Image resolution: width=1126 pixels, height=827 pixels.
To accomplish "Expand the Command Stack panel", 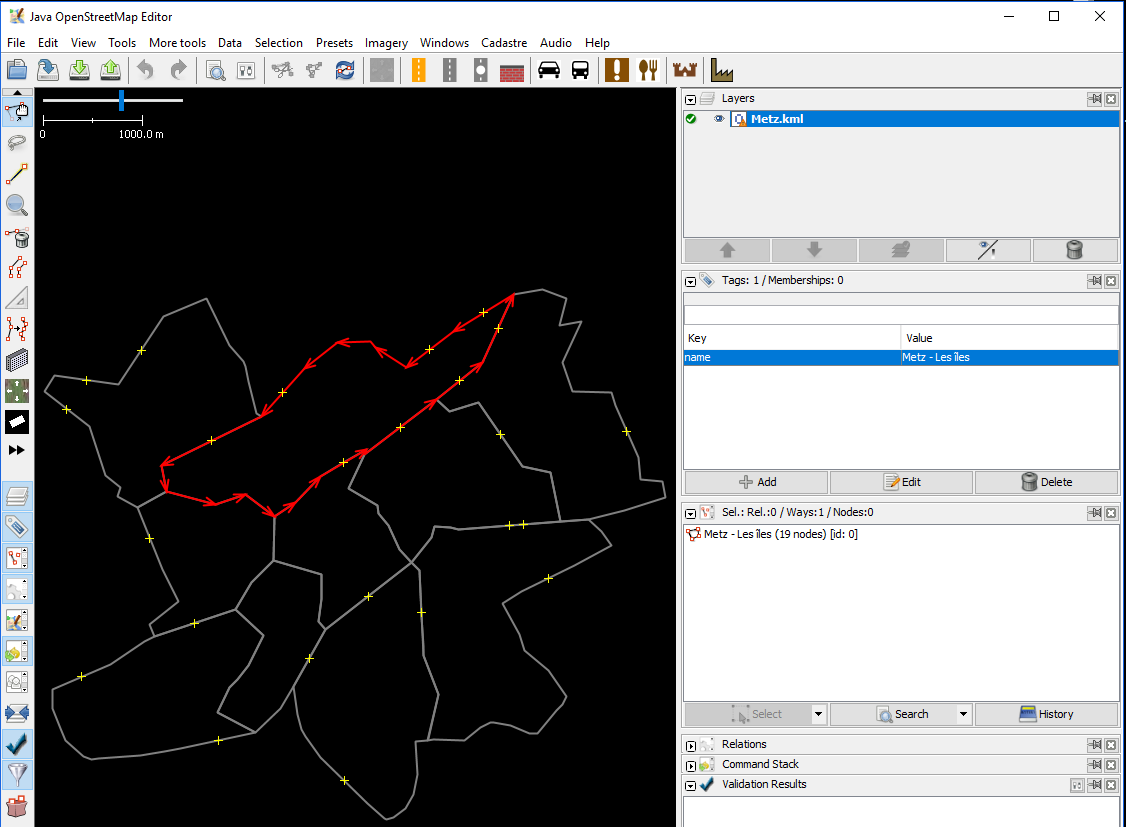I will 691,765.
